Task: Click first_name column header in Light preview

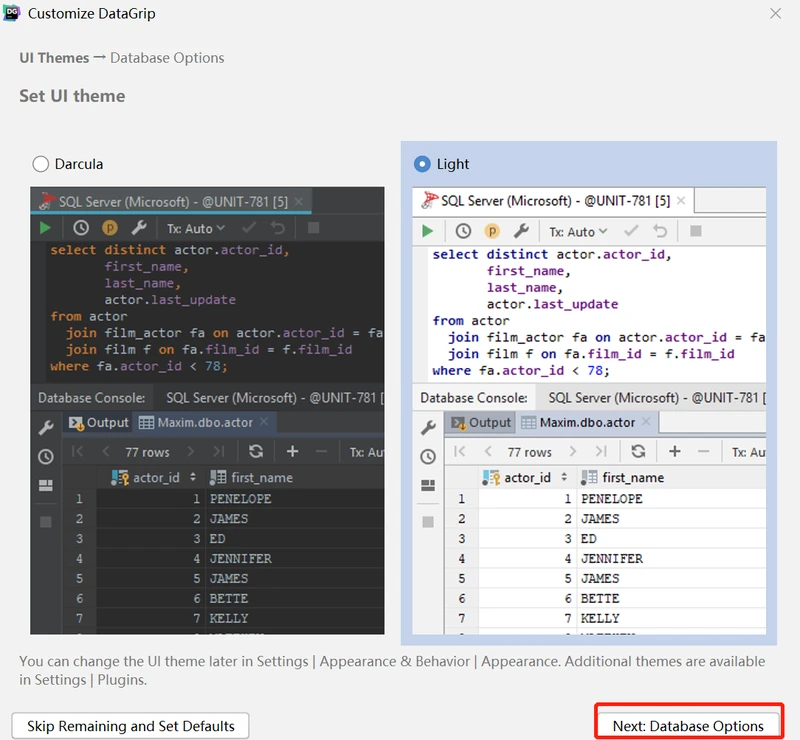Action: click(x=622, y=477)
